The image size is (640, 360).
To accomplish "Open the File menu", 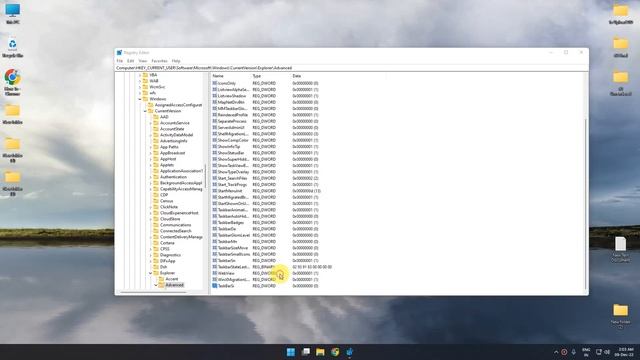I will click(x=120, y=61).
